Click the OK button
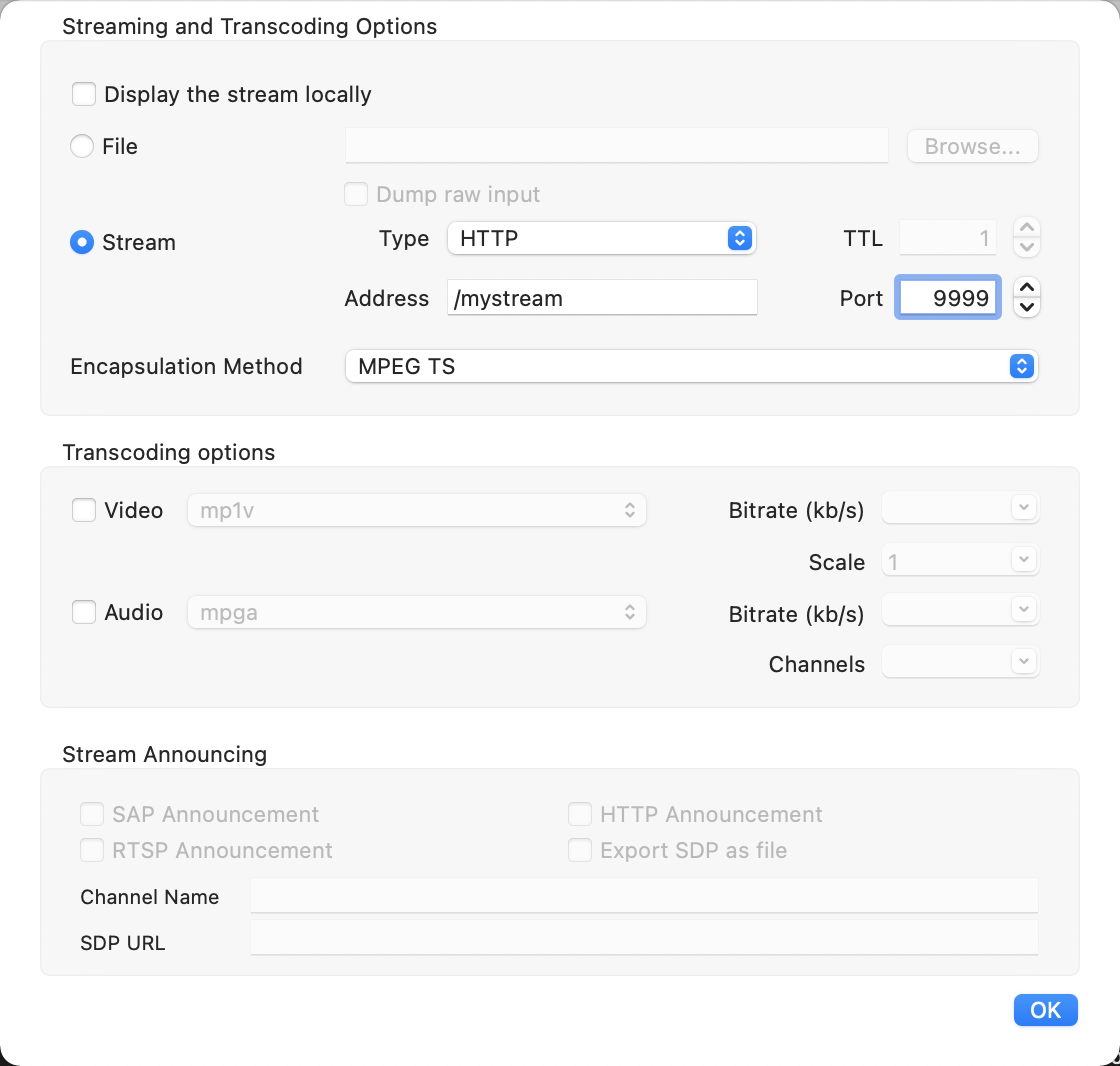1120x1066 pixels. pos(1045,1010)
